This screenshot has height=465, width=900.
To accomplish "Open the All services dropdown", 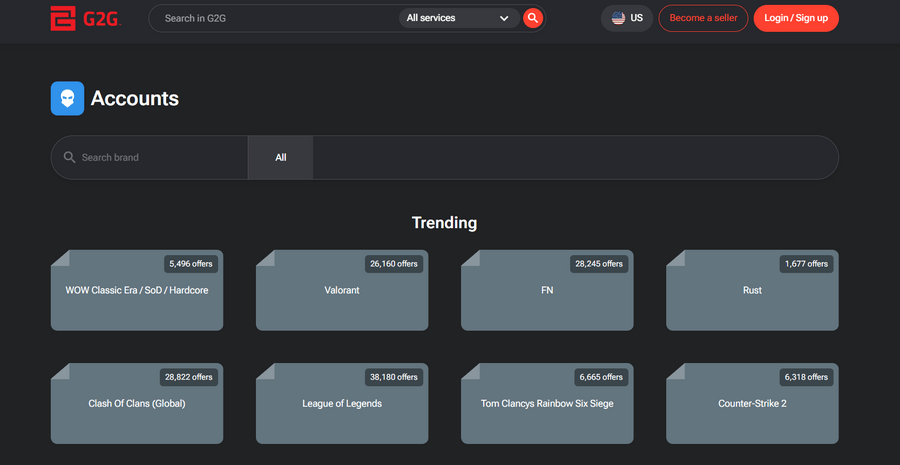I will point(459,18).
